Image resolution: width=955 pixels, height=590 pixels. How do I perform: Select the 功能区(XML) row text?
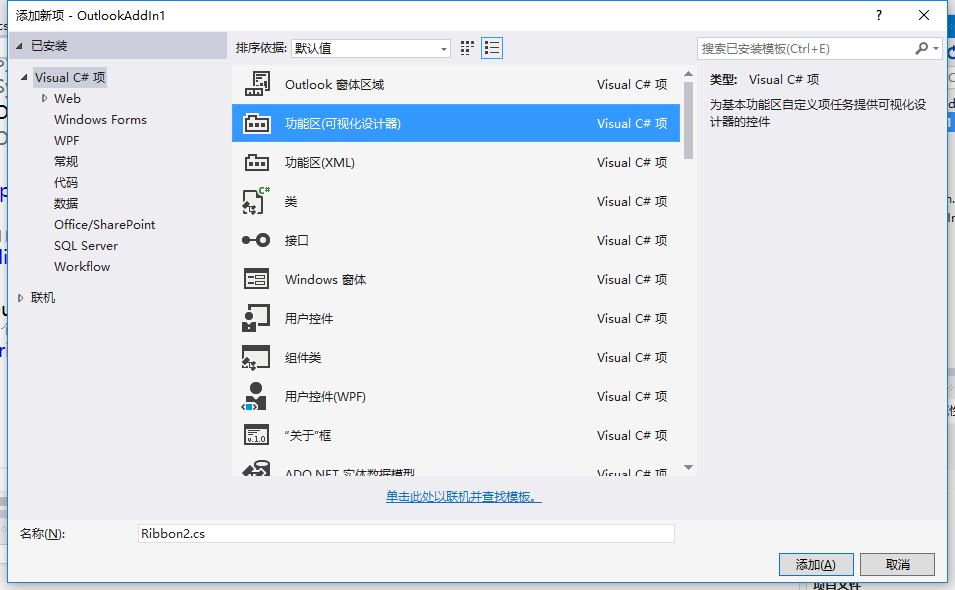tap(320, 163)
